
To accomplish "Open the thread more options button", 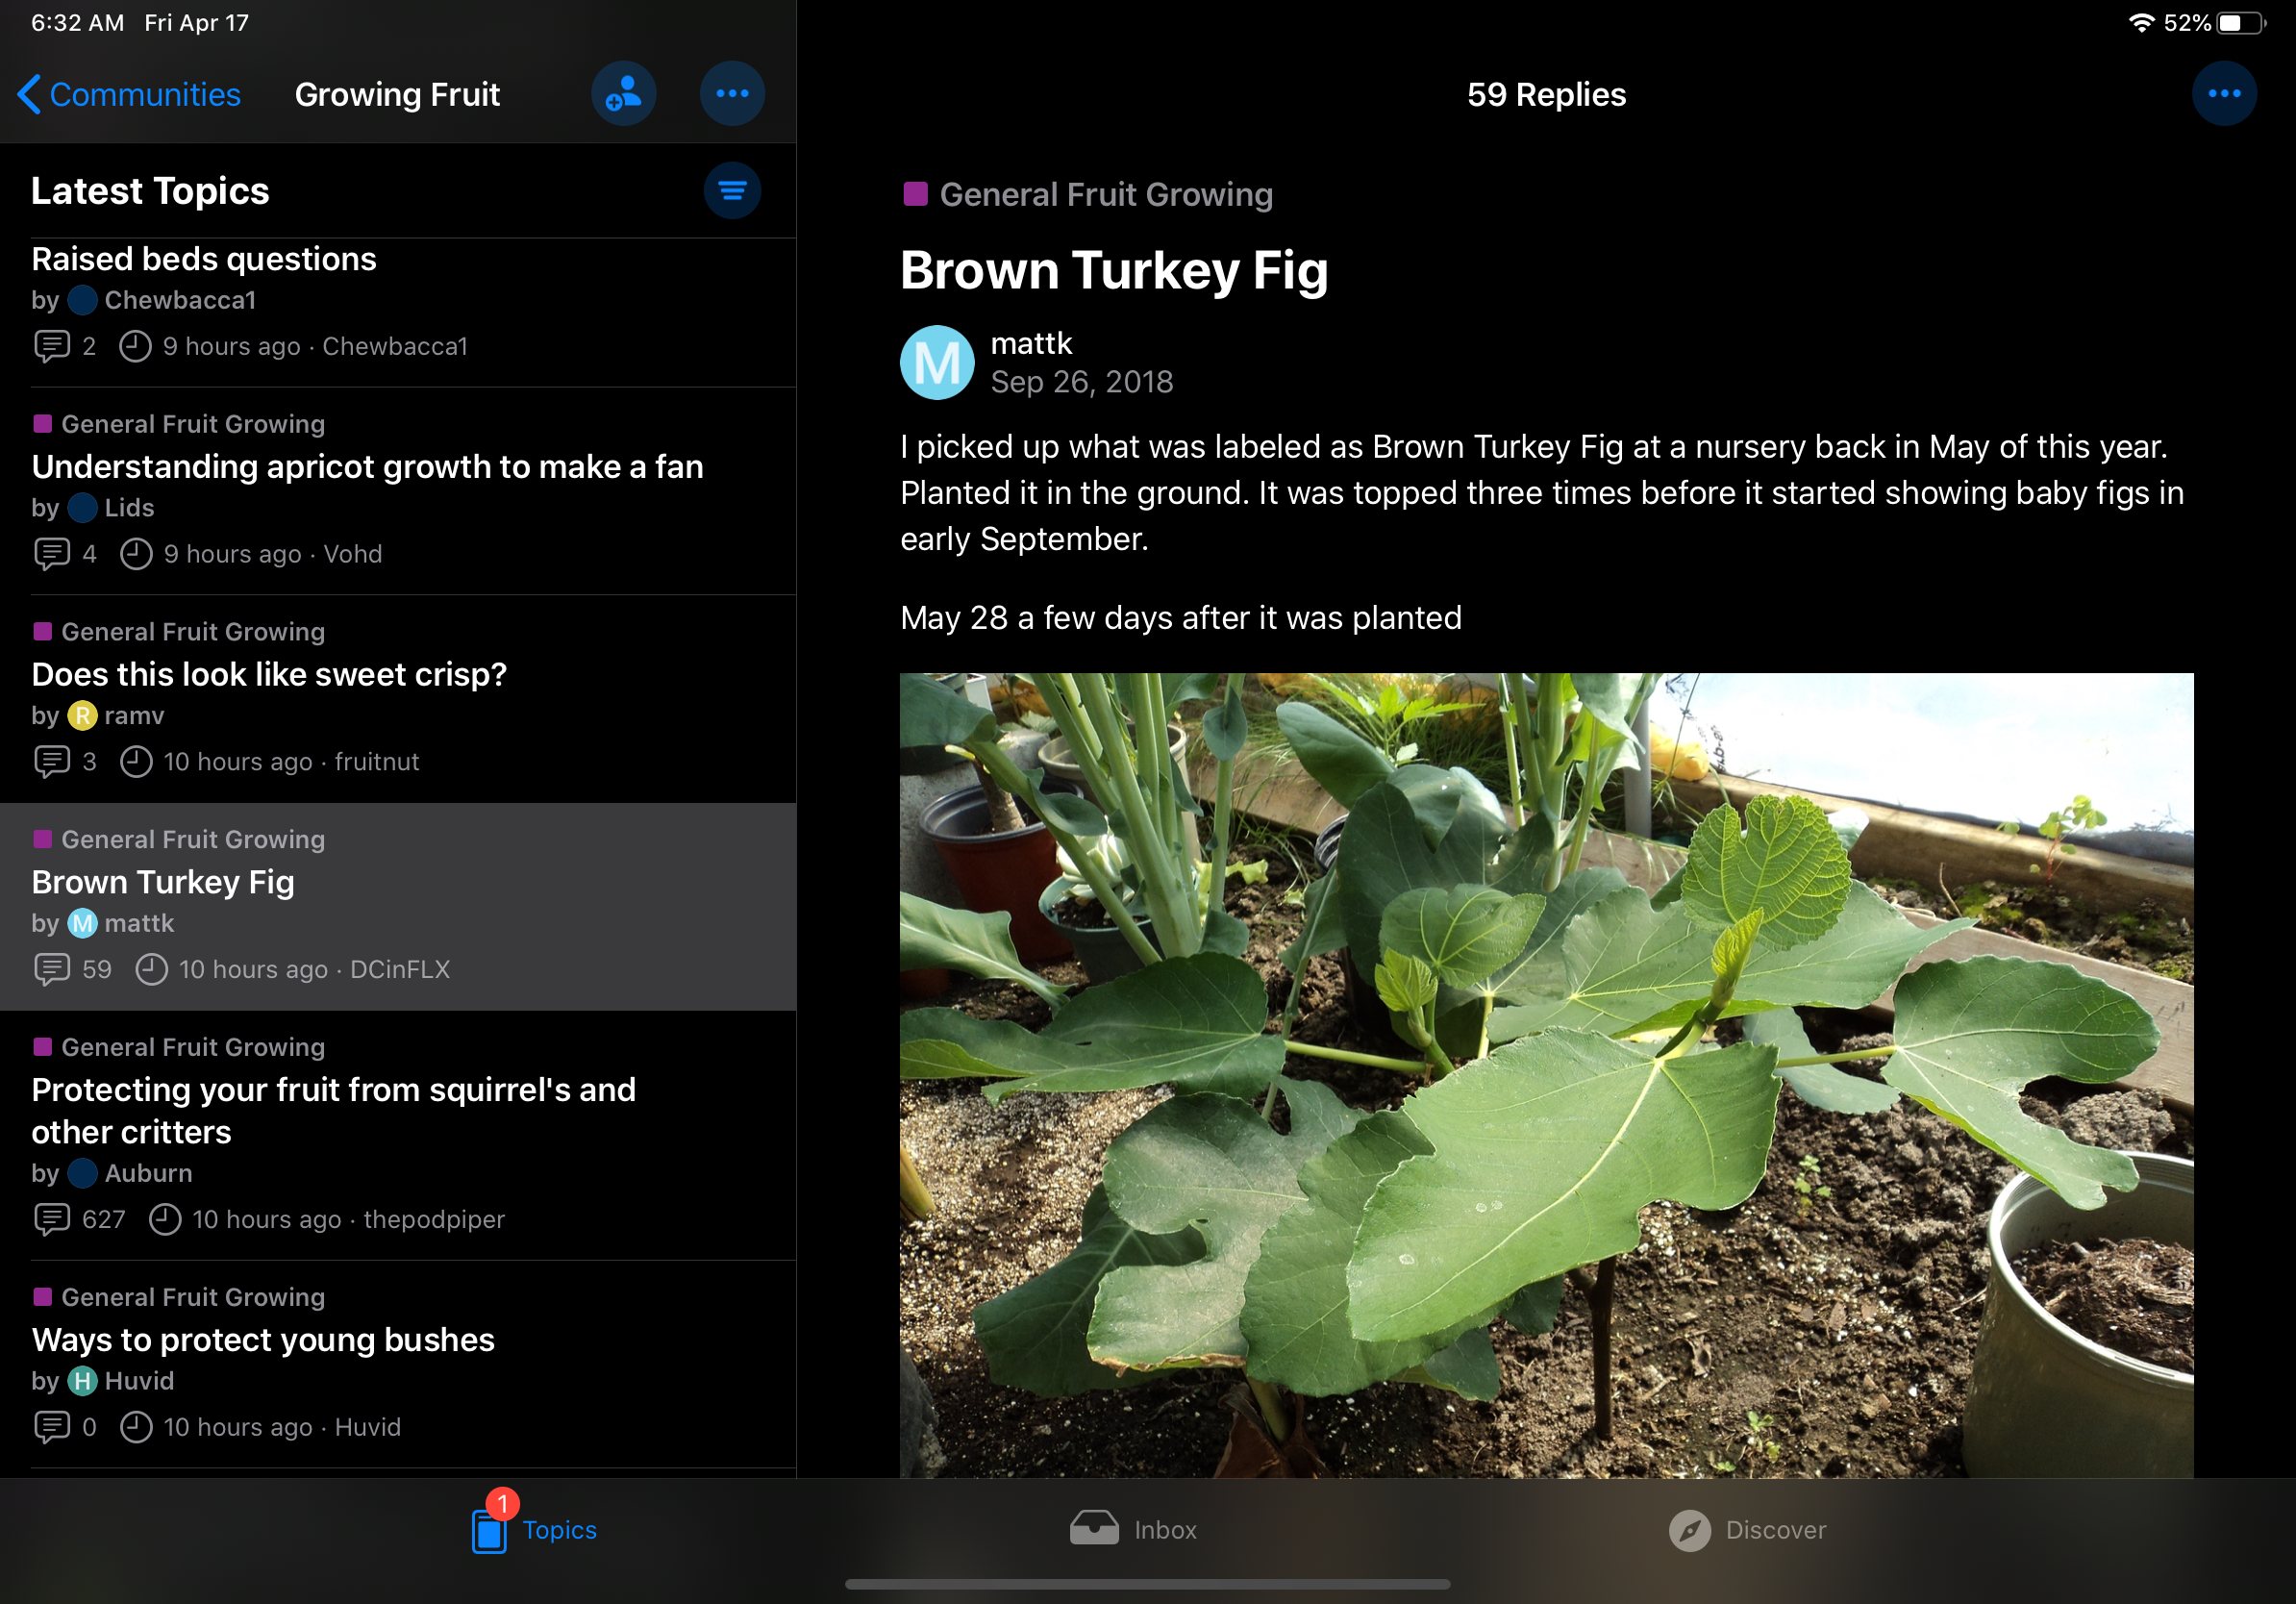I will tap(2223, 94).
